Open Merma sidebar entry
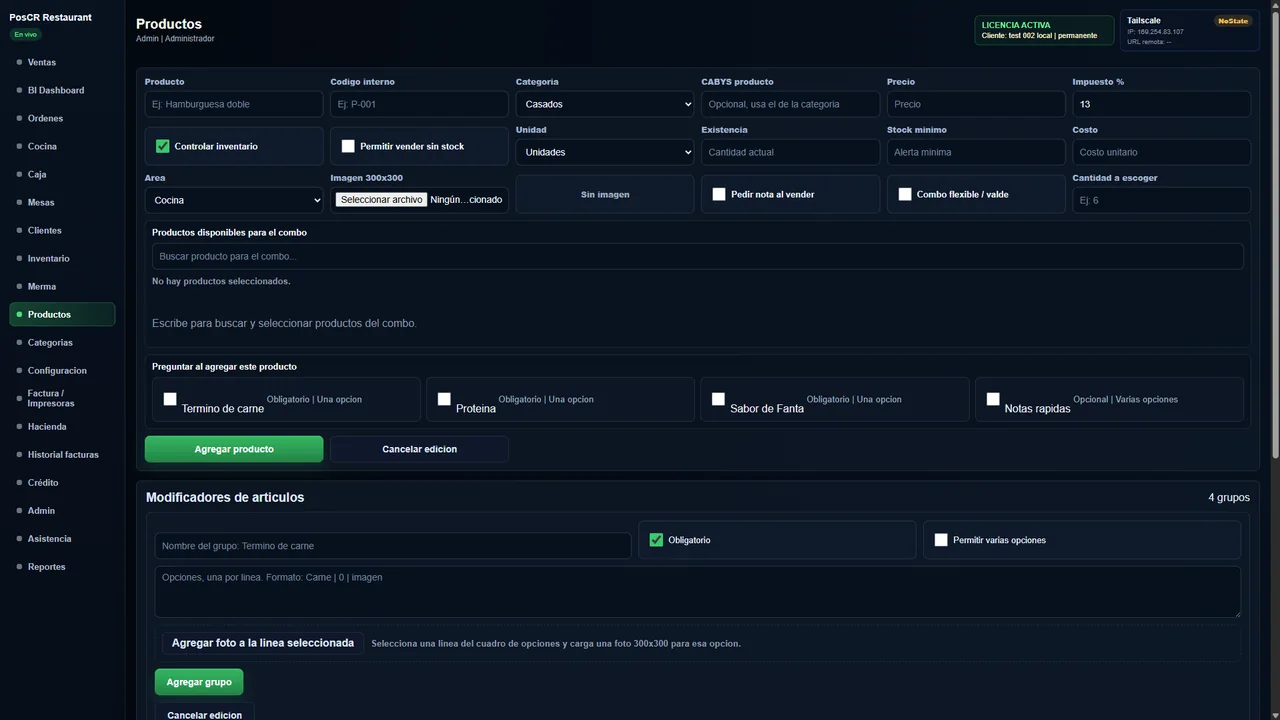This screenshot has width=1280, height=720. [62, 286]
